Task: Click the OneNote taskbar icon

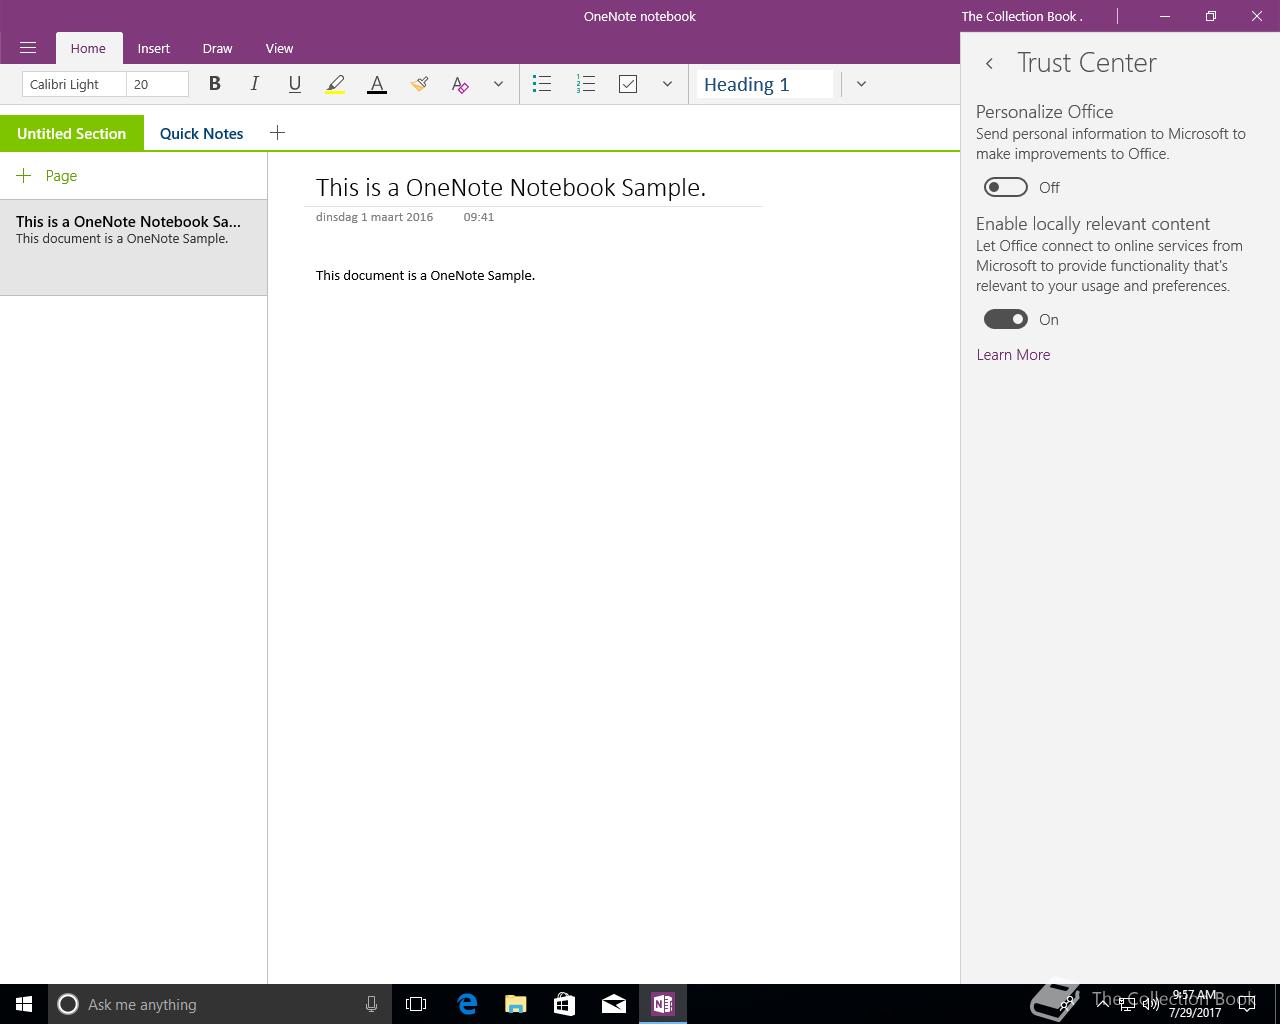Action: (663, 1004)
